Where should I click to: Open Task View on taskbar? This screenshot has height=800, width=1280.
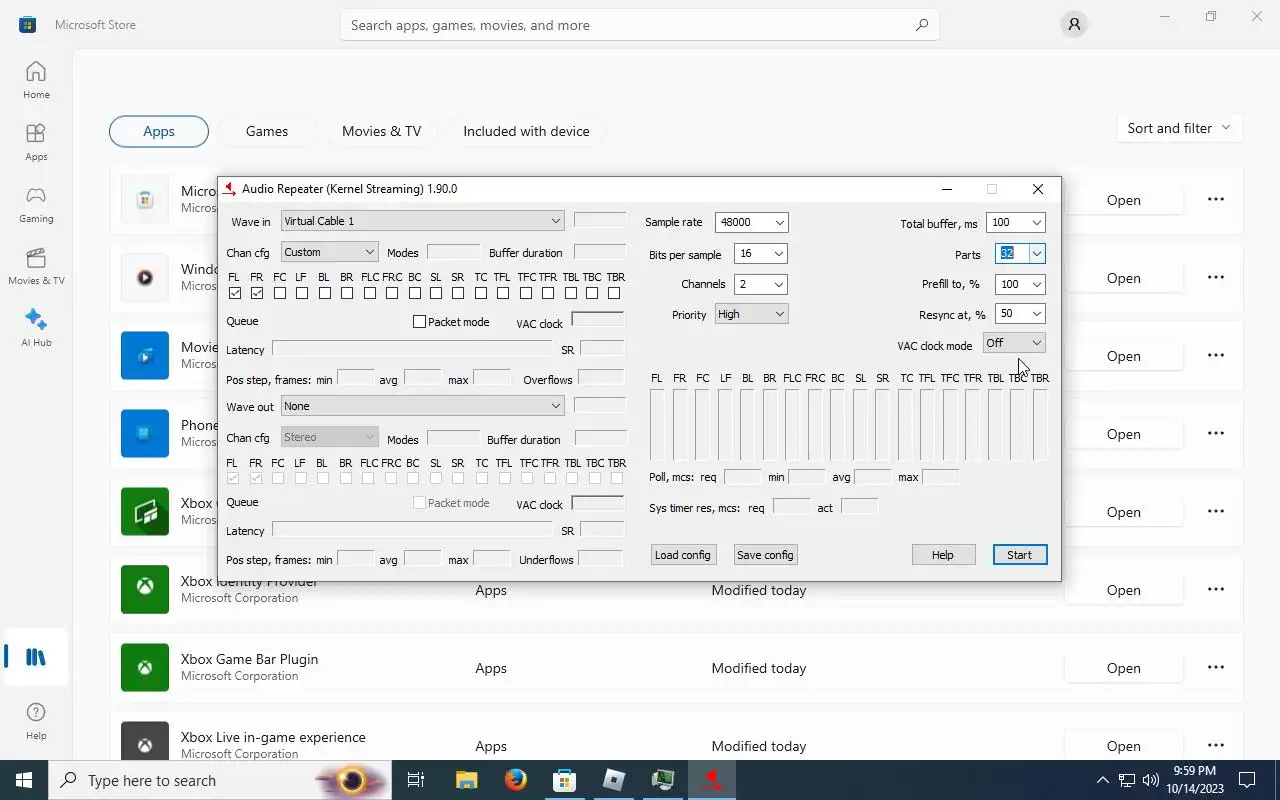click(416, 780)
